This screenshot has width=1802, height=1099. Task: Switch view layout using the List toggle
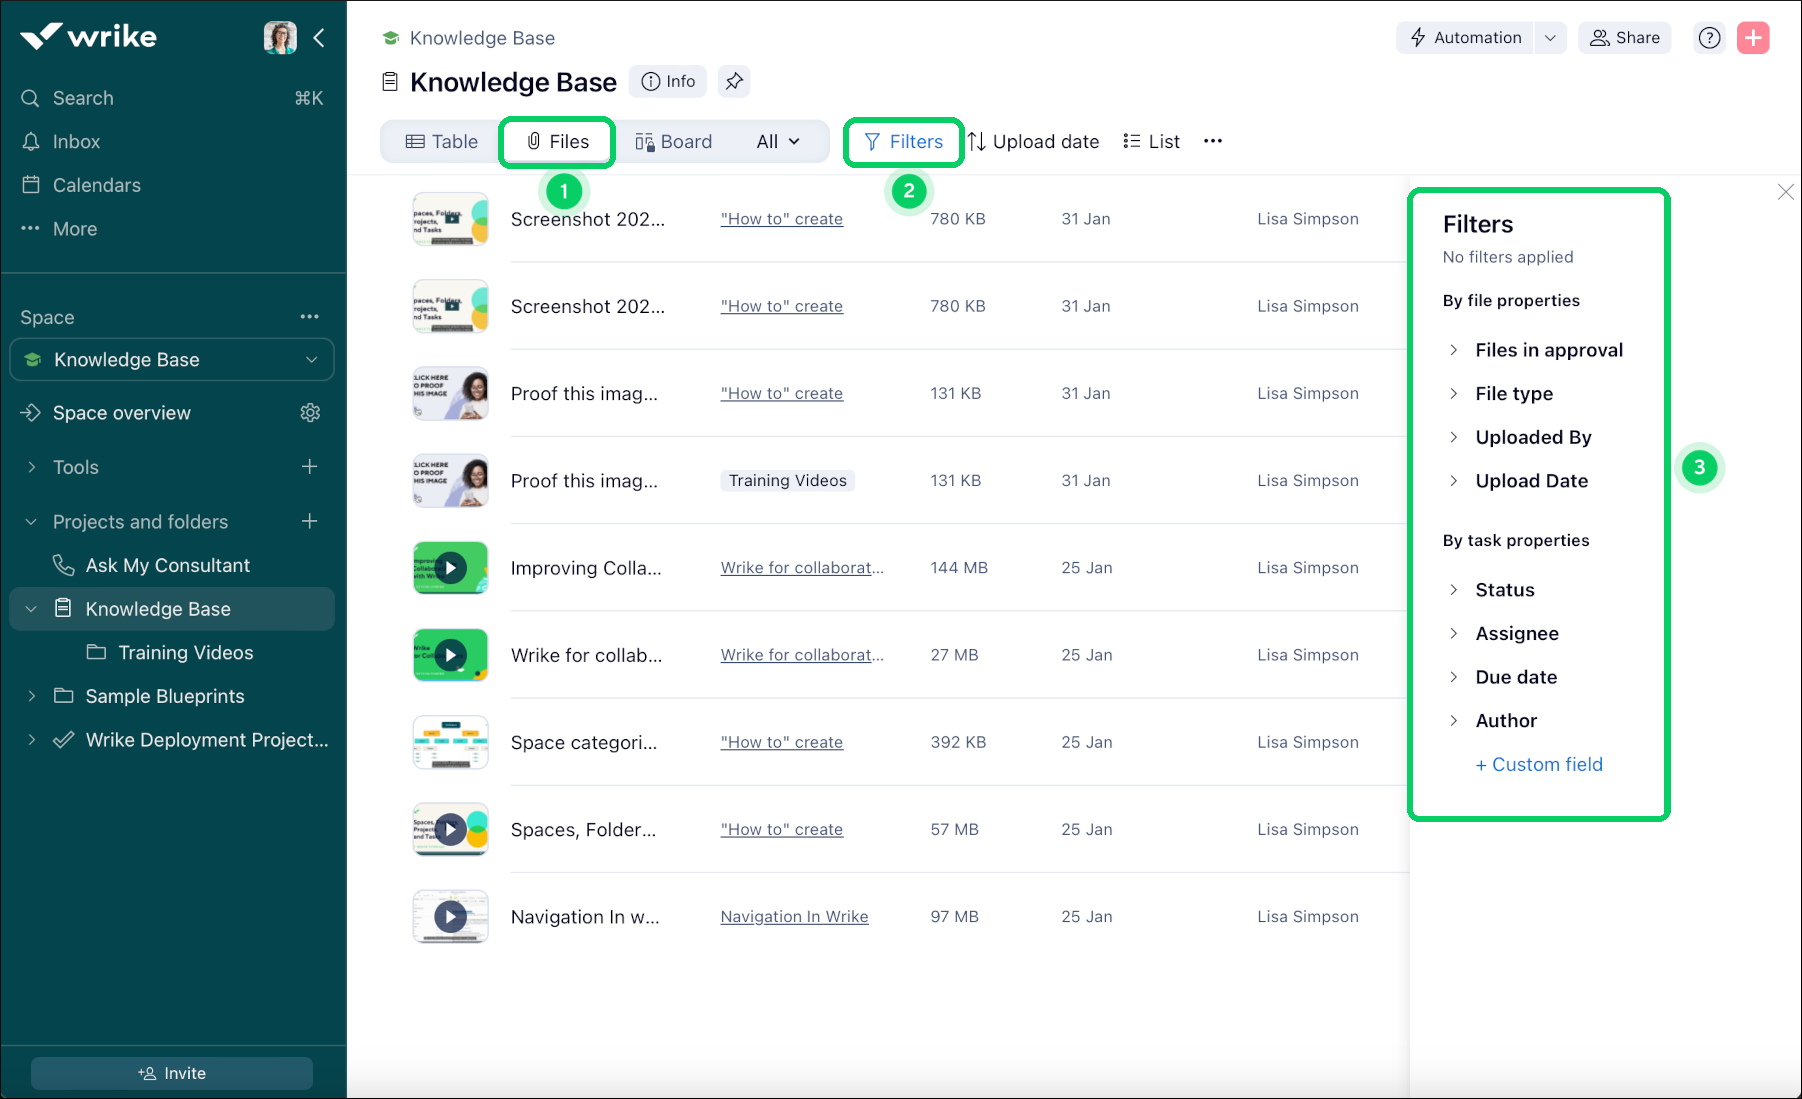(1151, 141)
